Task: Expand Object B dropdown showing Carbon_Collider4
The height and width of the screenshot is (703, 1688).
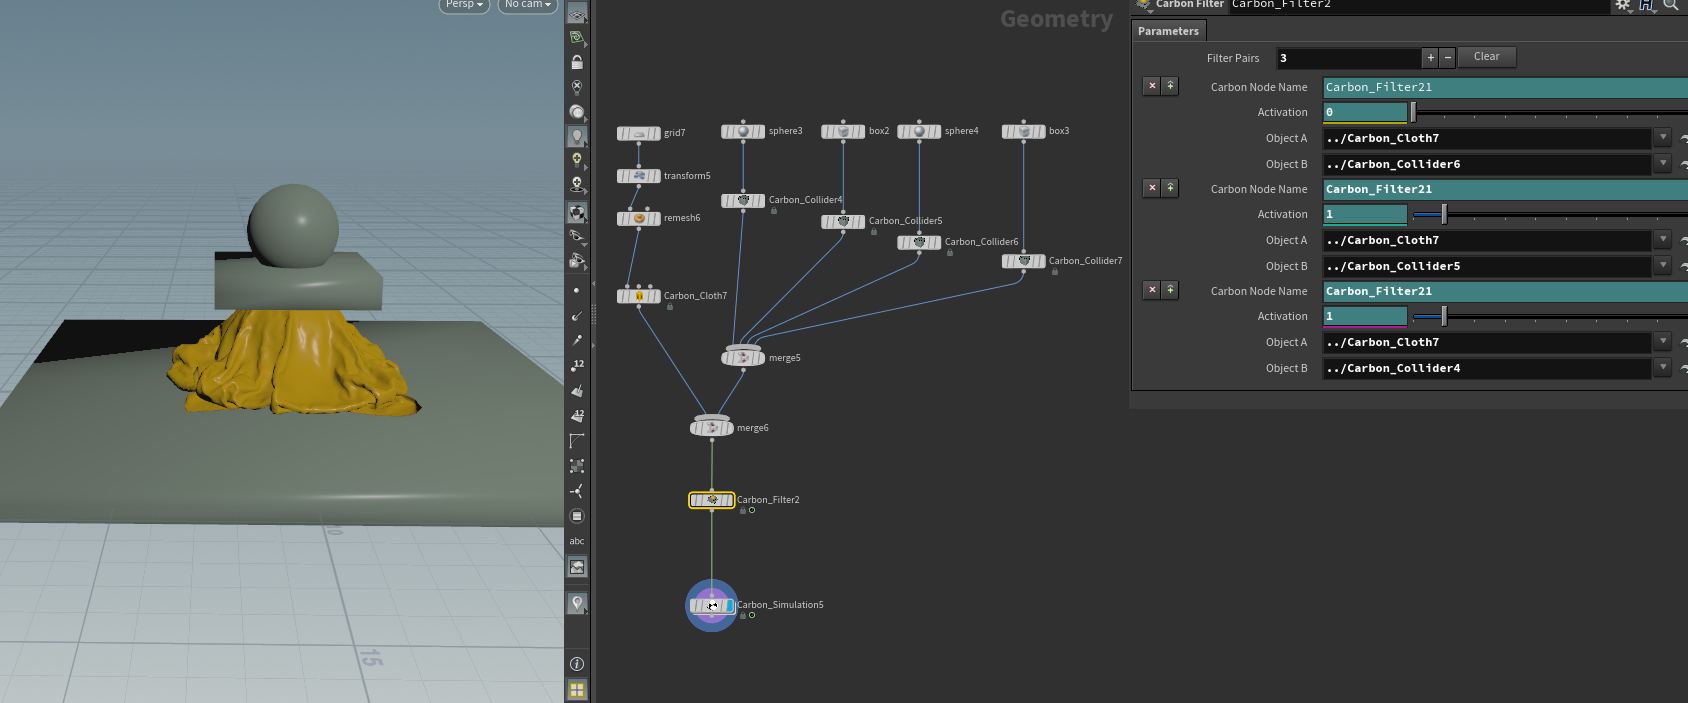Action: [1662, 368]
